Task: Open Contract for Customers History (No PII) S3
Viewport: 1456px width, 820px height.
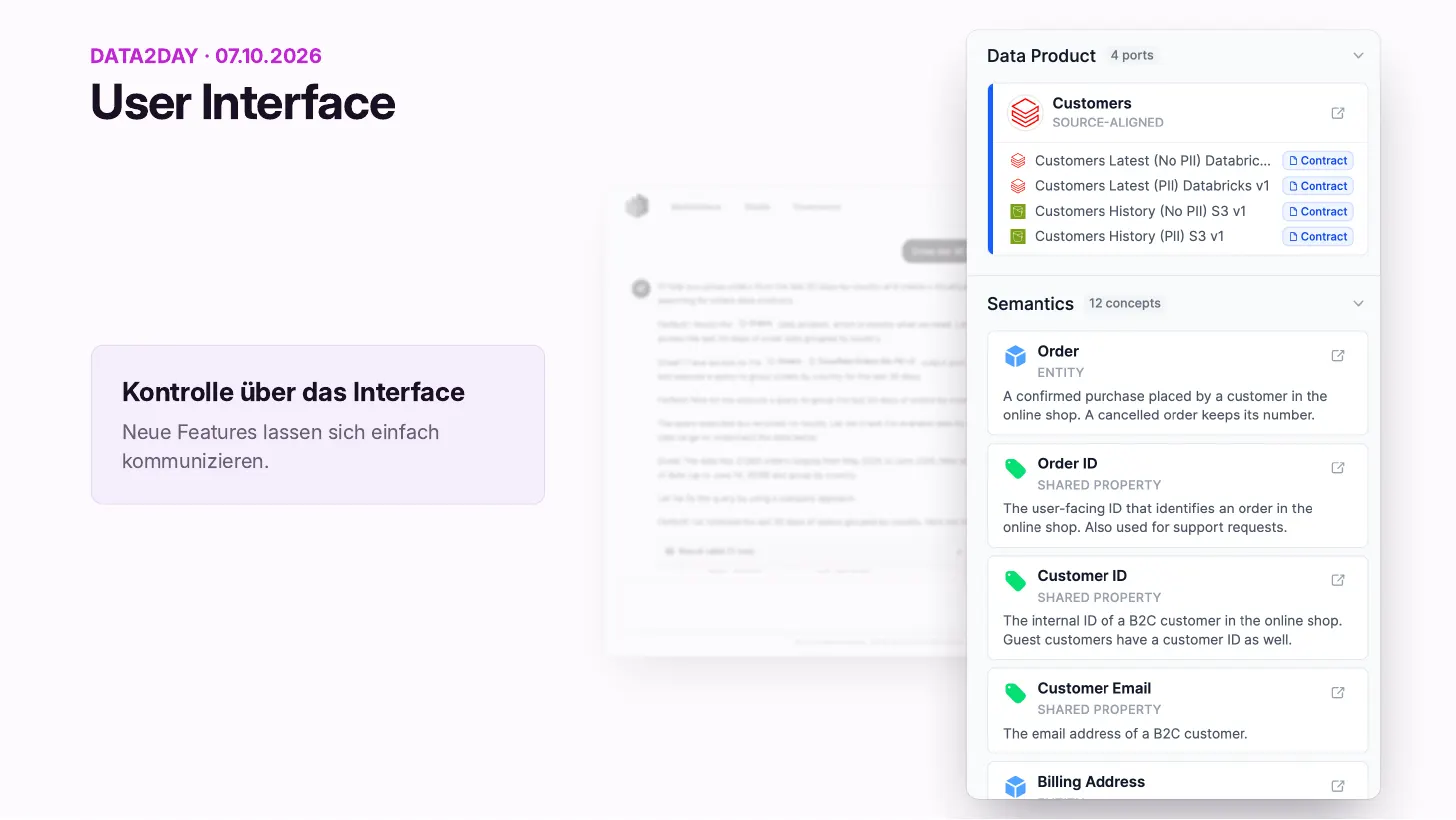Action: 1318,211
